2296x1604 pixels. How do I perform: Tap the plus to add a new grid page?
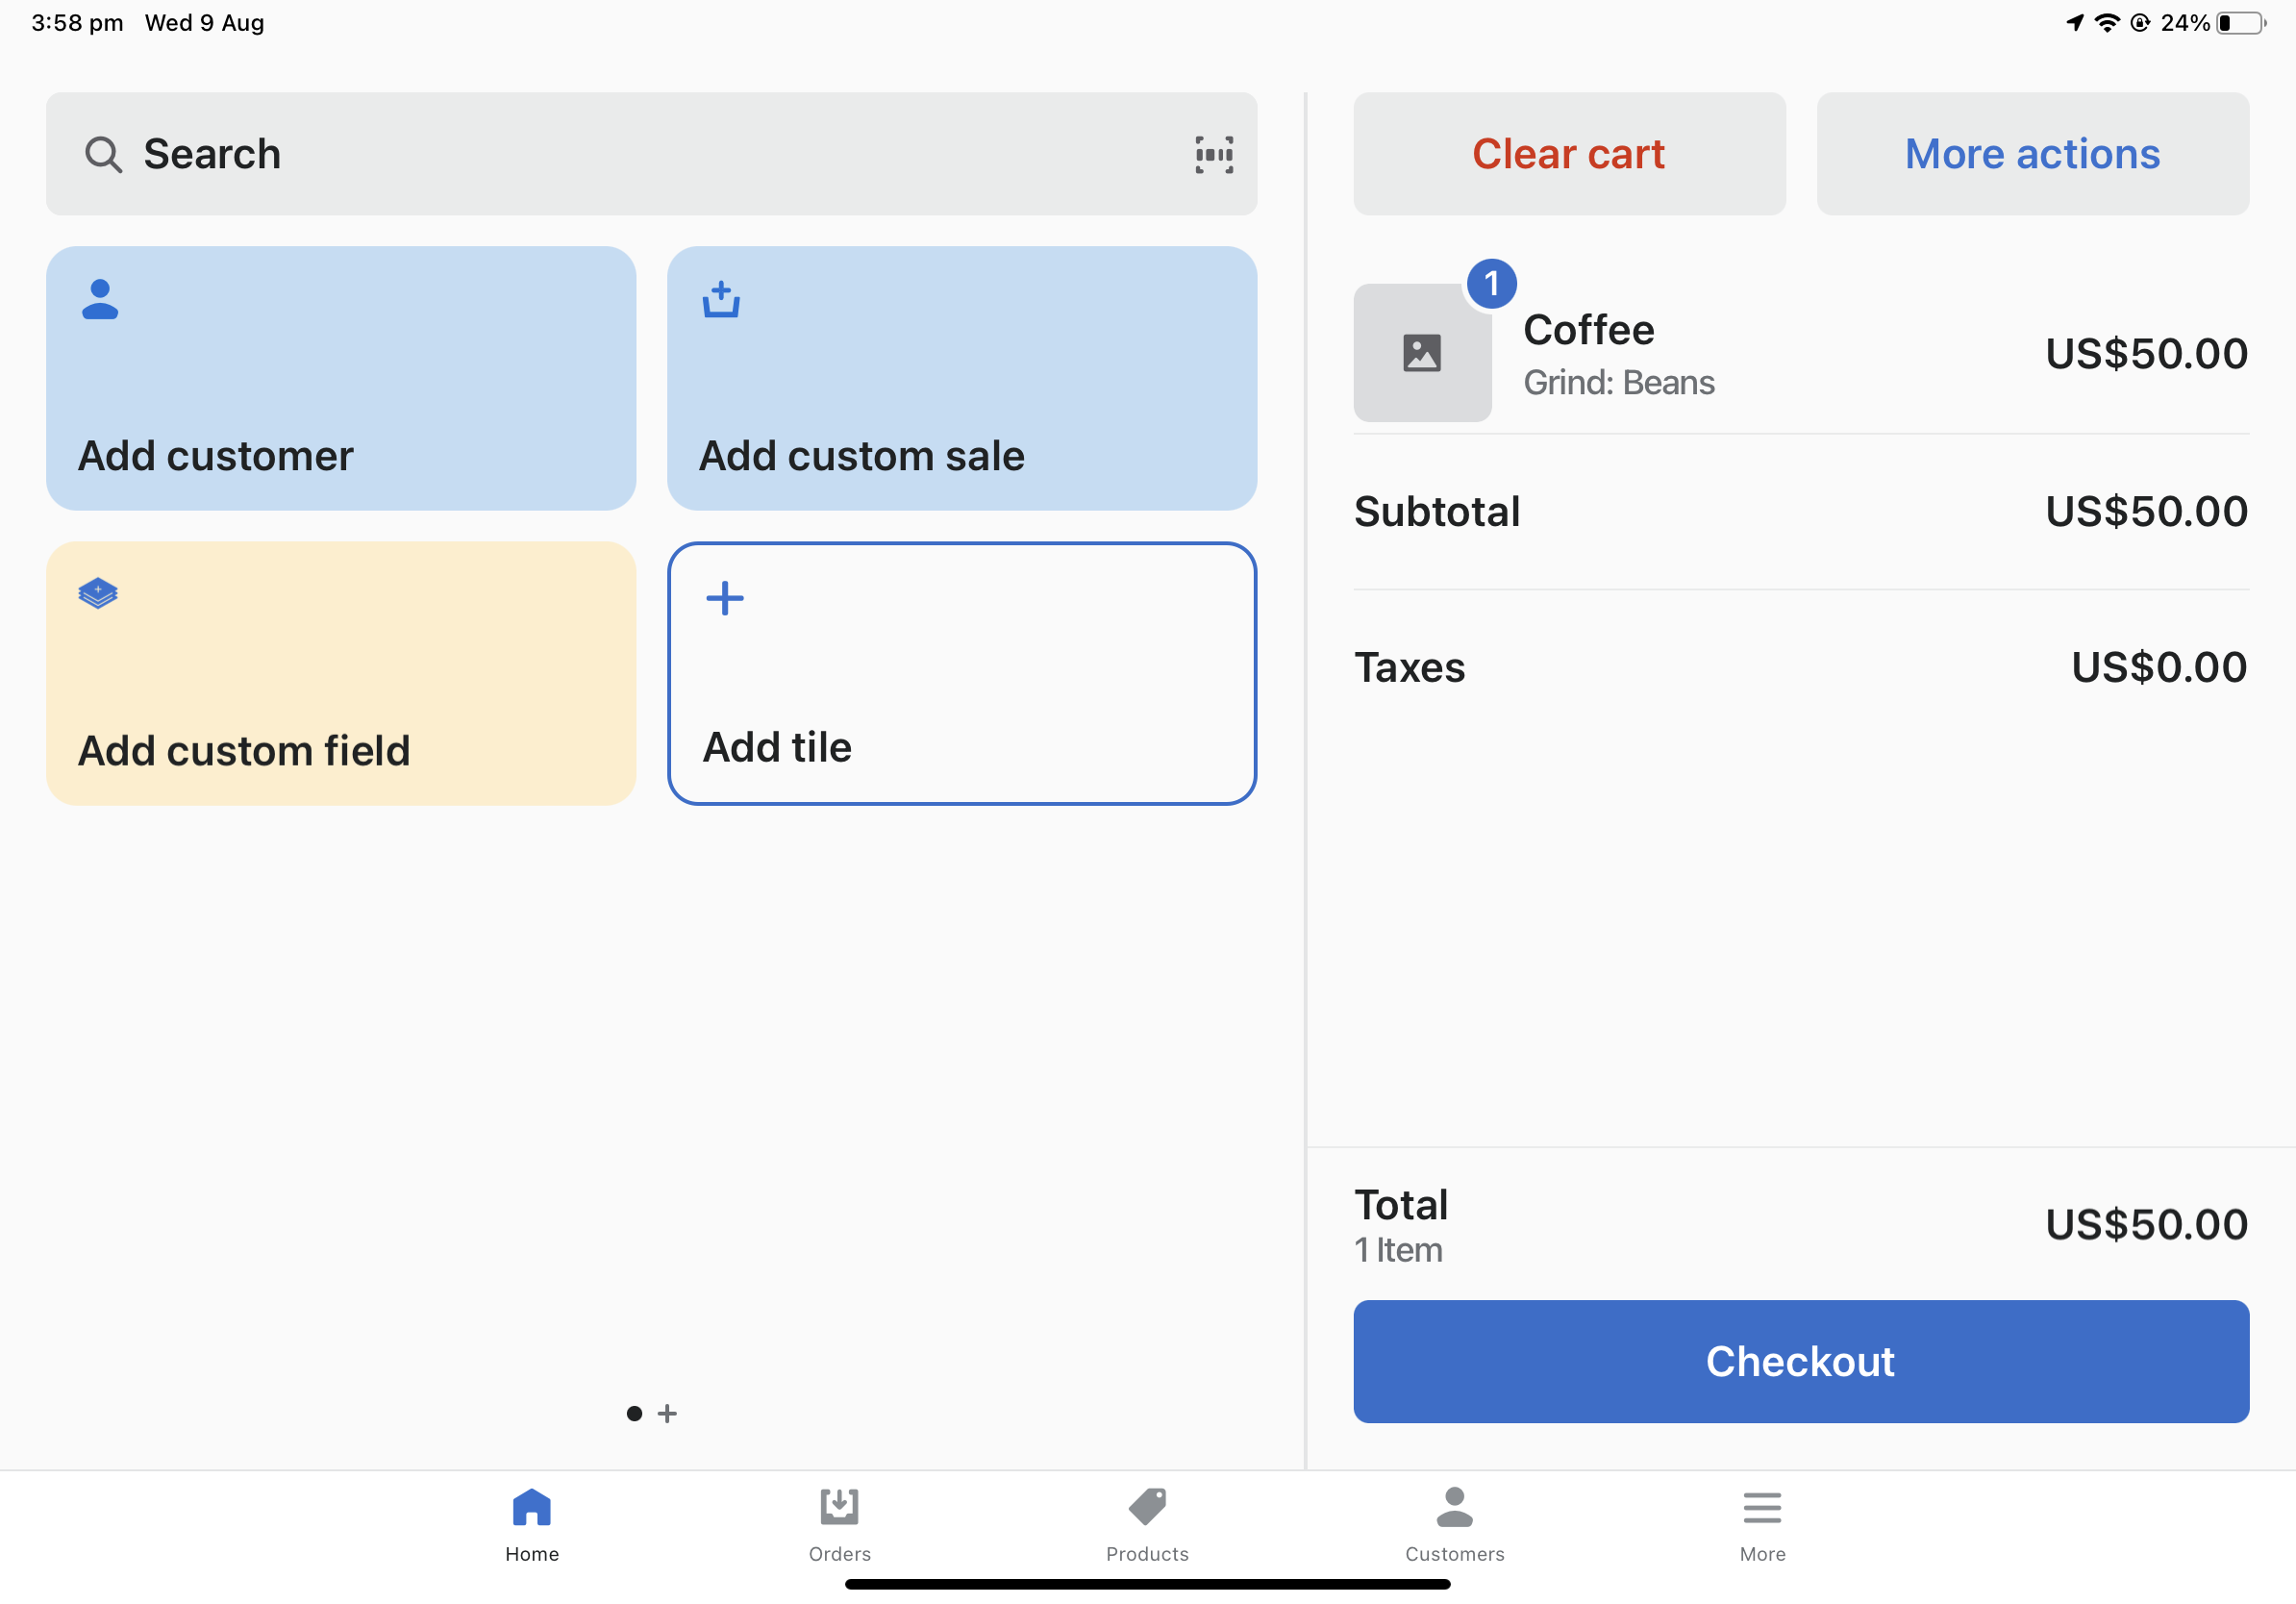(x=666, y=1413)
